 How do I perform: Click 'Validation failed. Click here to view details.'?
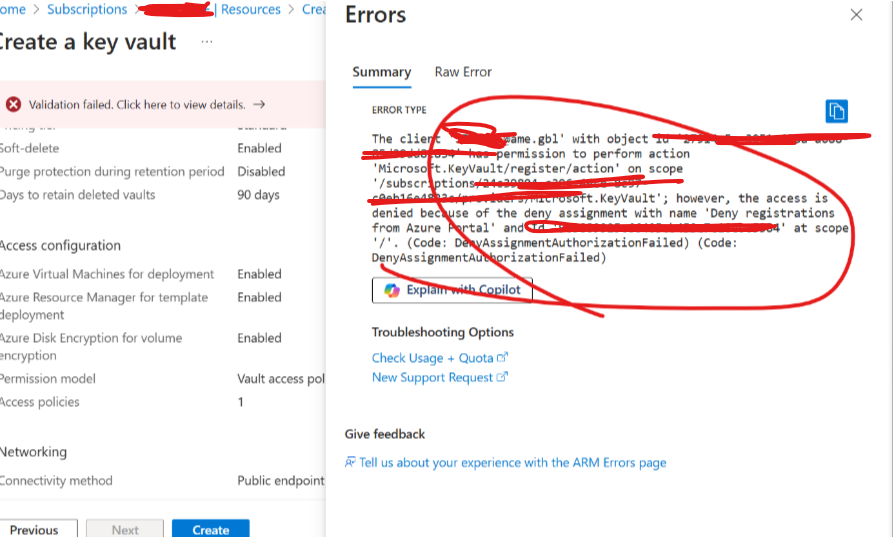[137, 105]
